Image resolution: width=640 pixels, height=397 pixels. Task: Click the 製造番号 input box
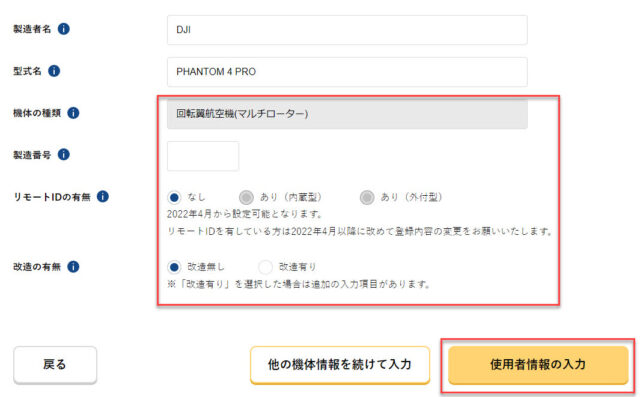pyautogui.click(x=203, y=156)
